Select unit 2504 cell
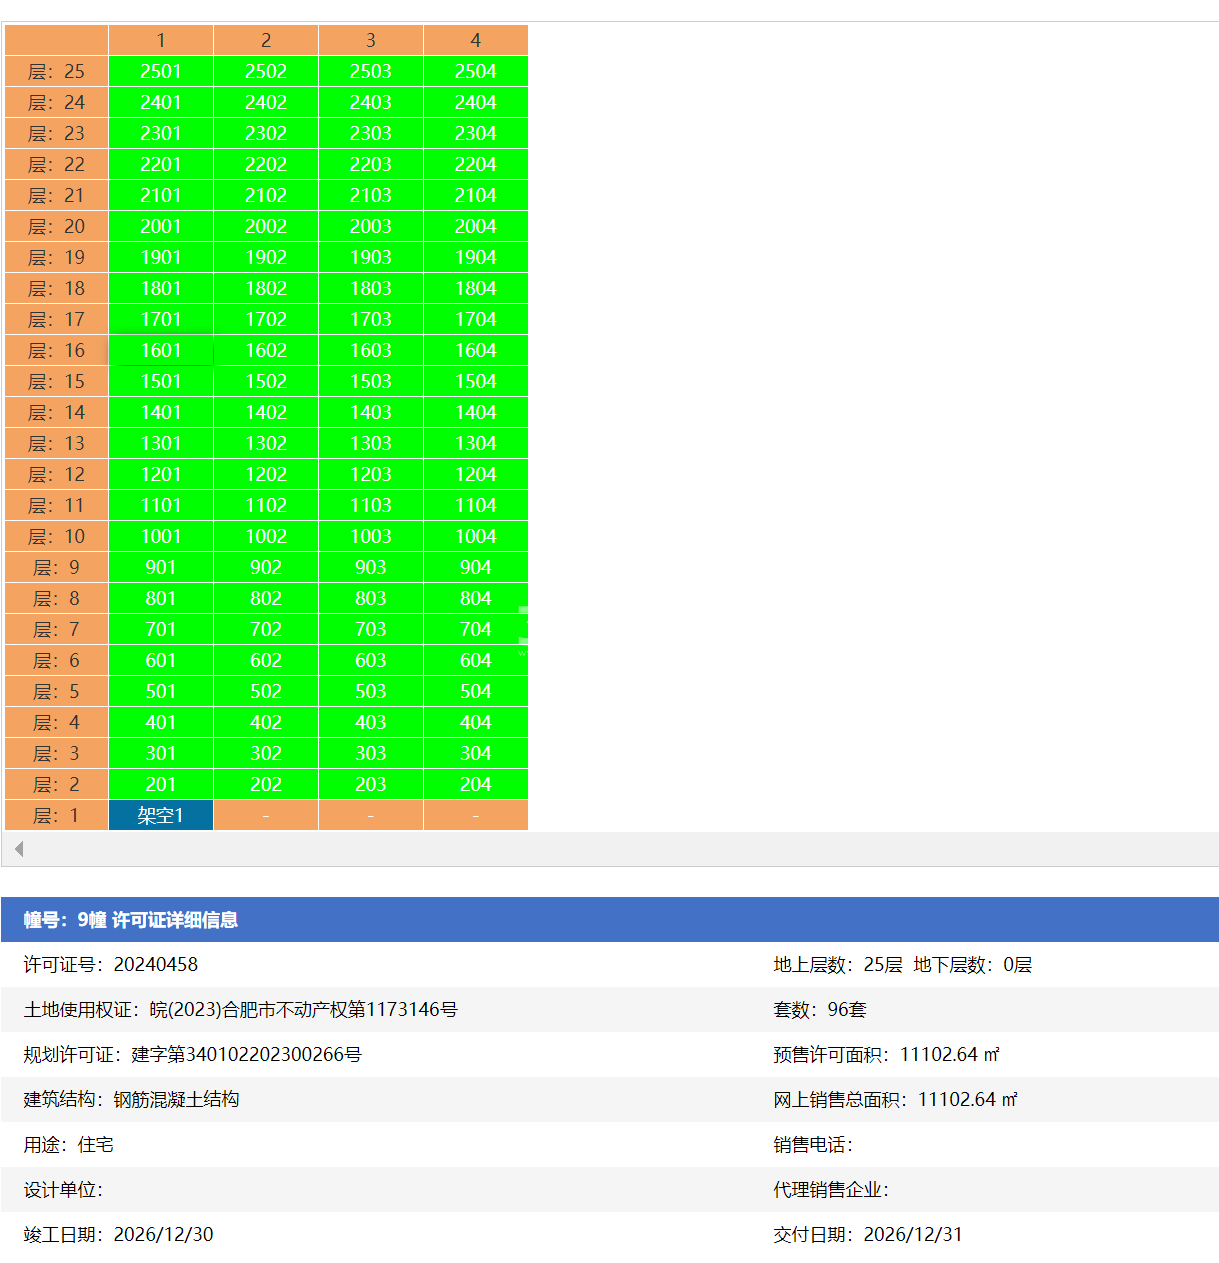This screenshot has width=1219, height=1263. pyautogui.click(x=475, y=71)
